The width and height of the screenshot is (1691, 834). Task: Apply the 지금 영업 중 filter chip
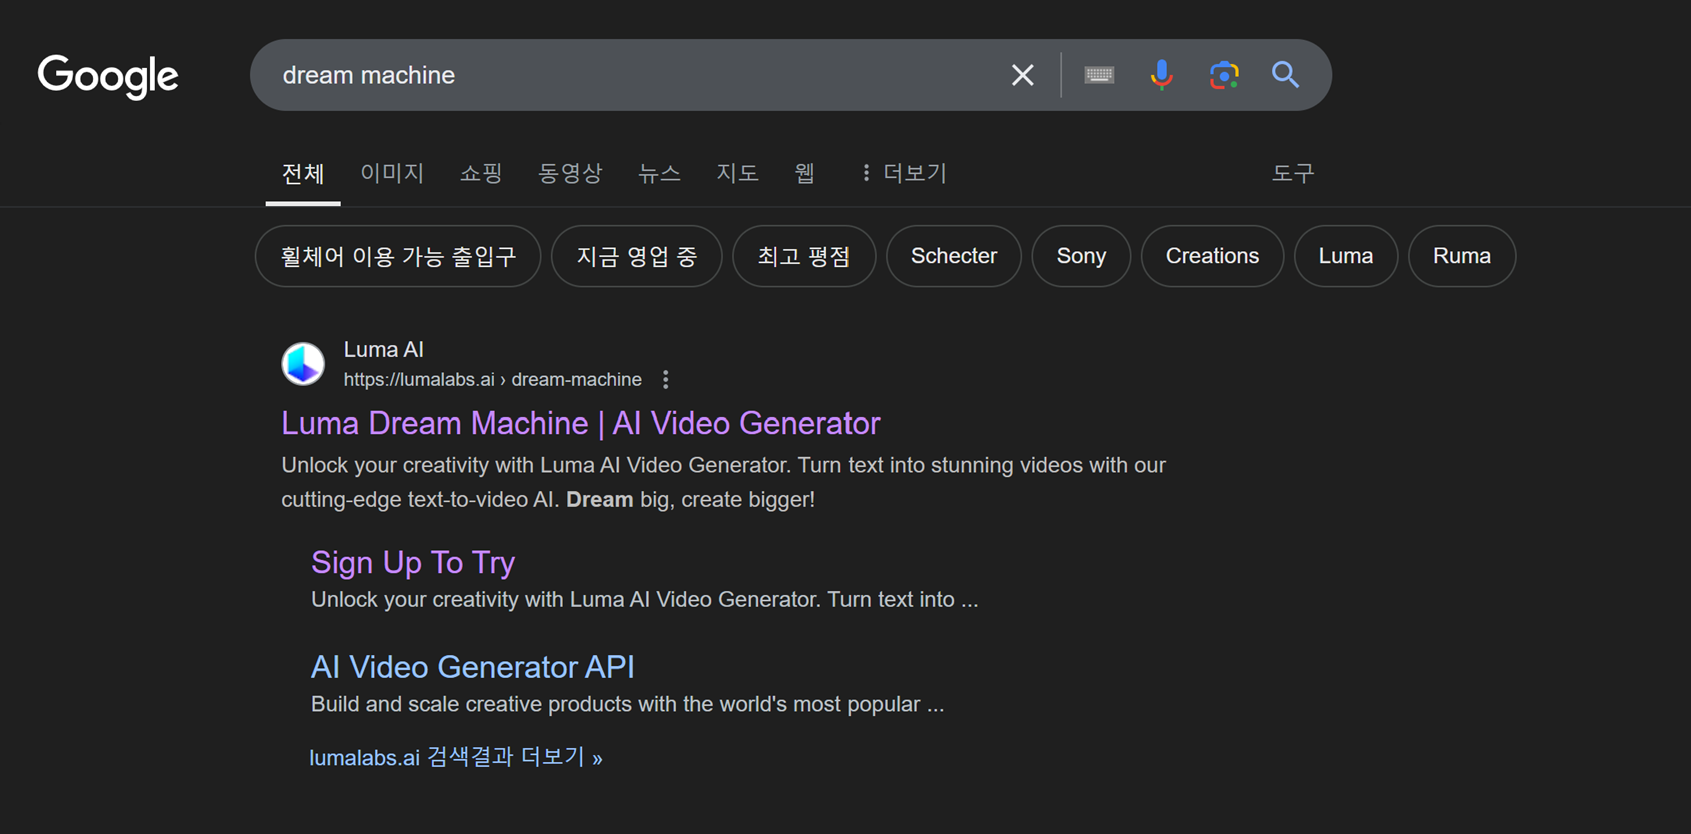[x=637, y=256]
